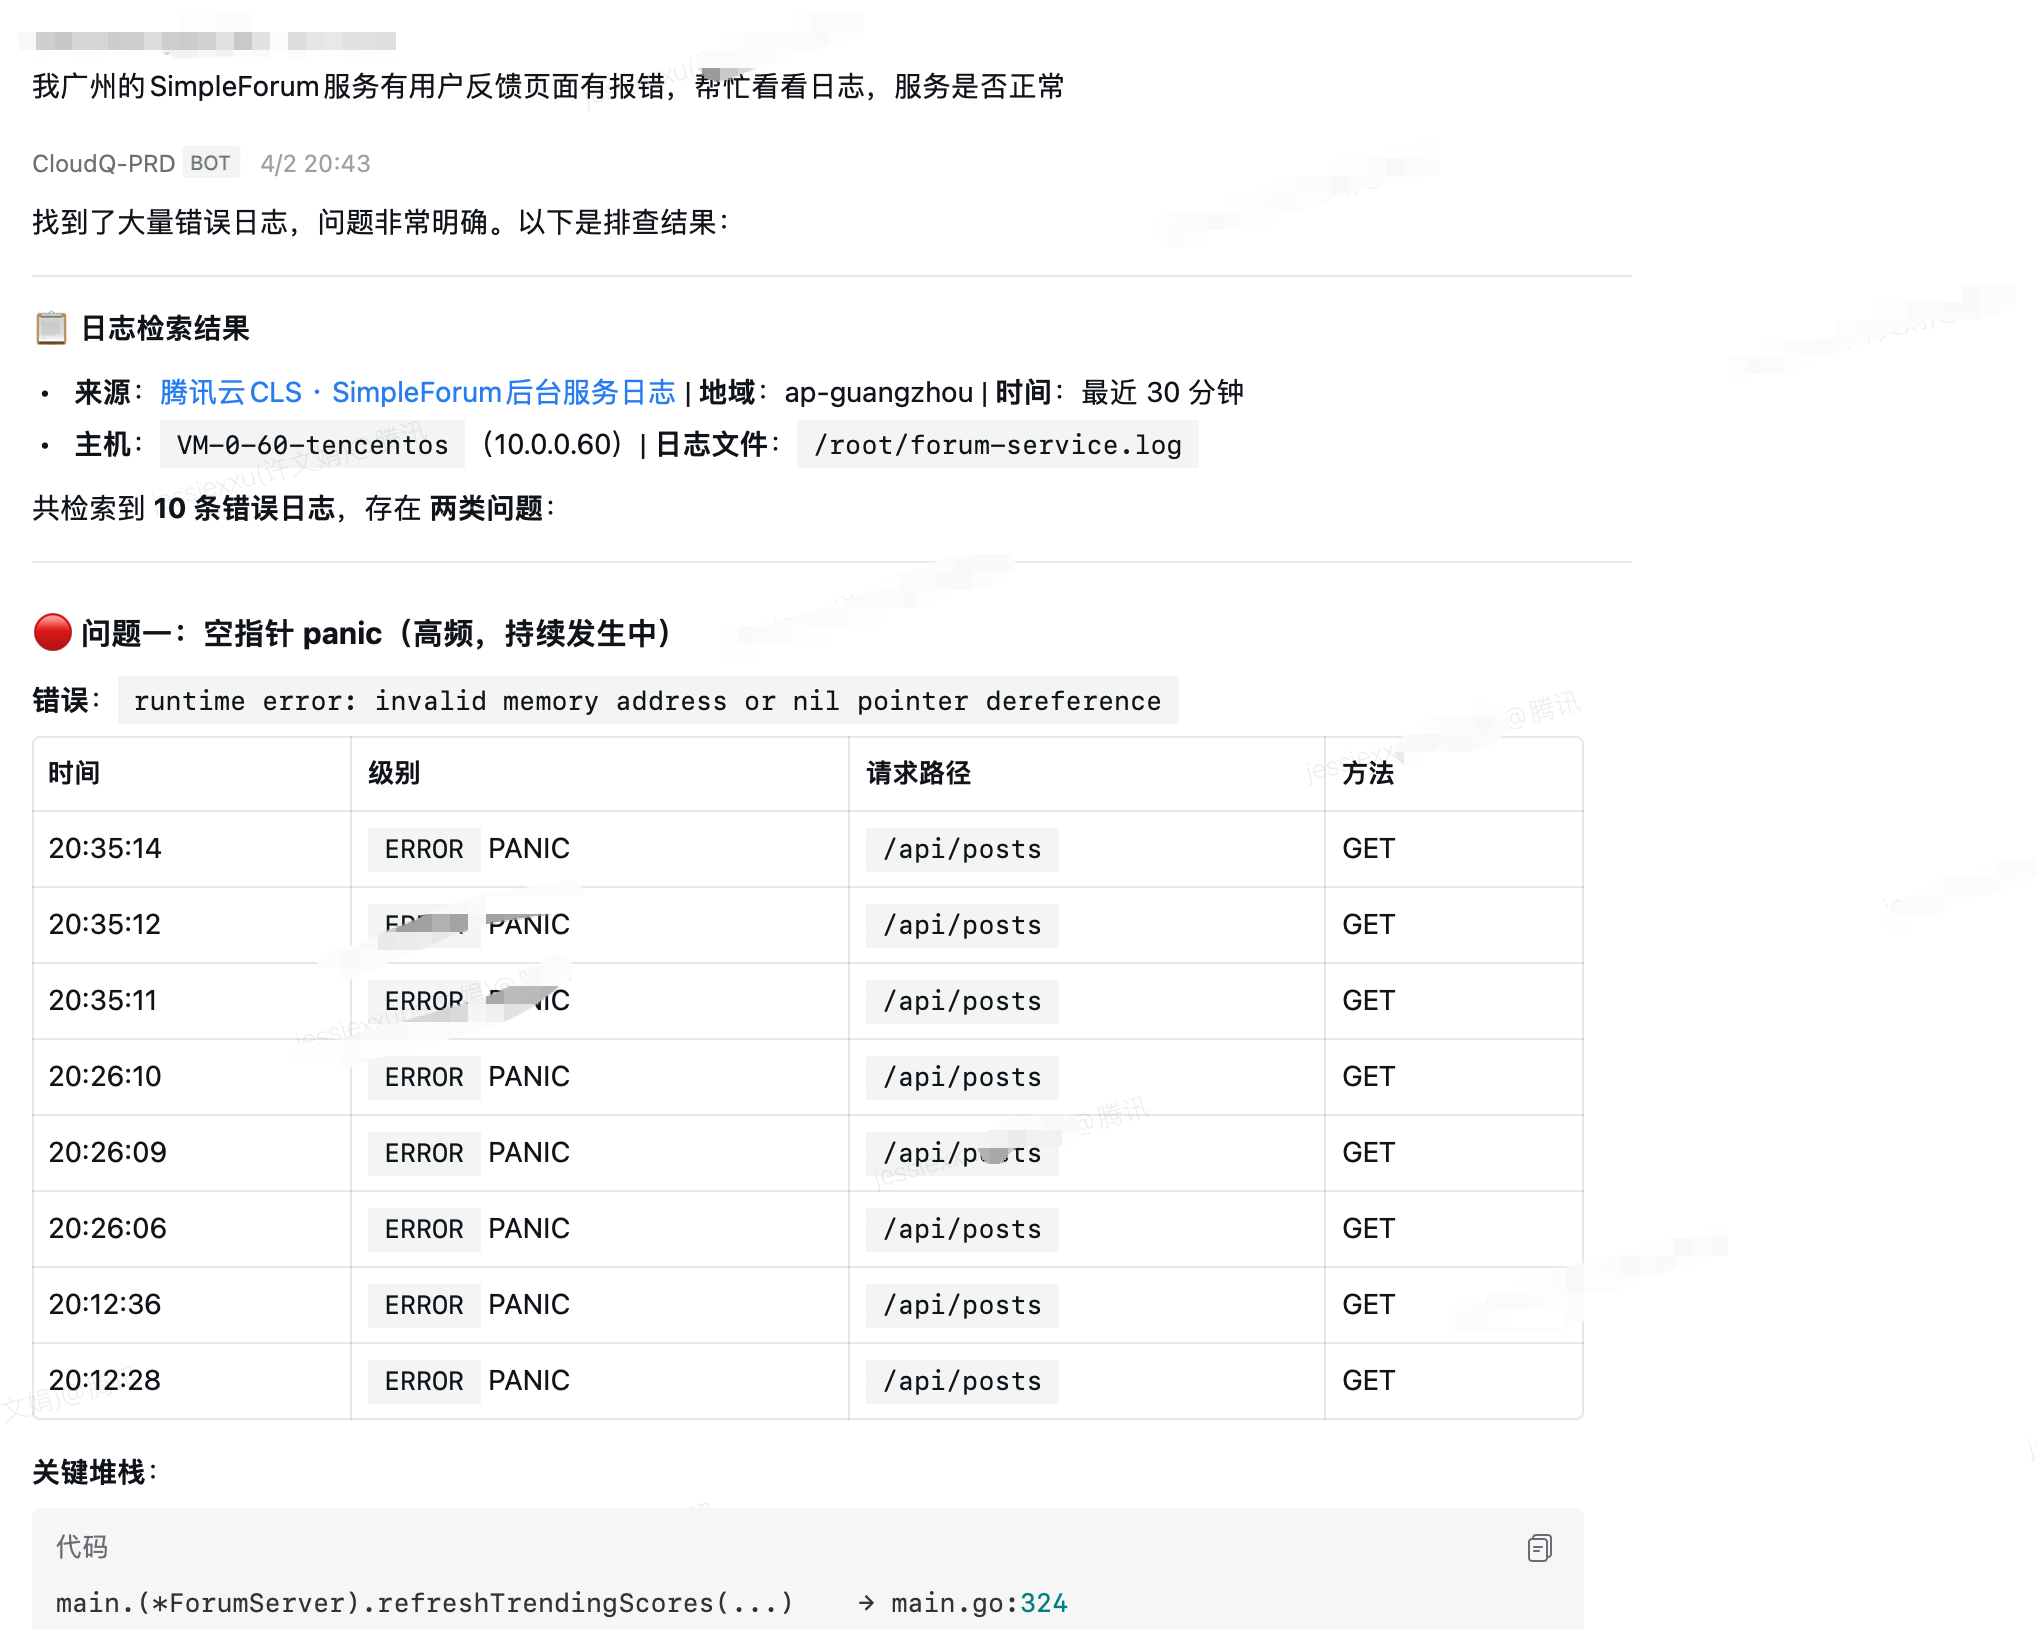This screenshot has width=2036, height=1630.
Task: Click the sender name CloudQ-PRD
Action: click(105, 162)
